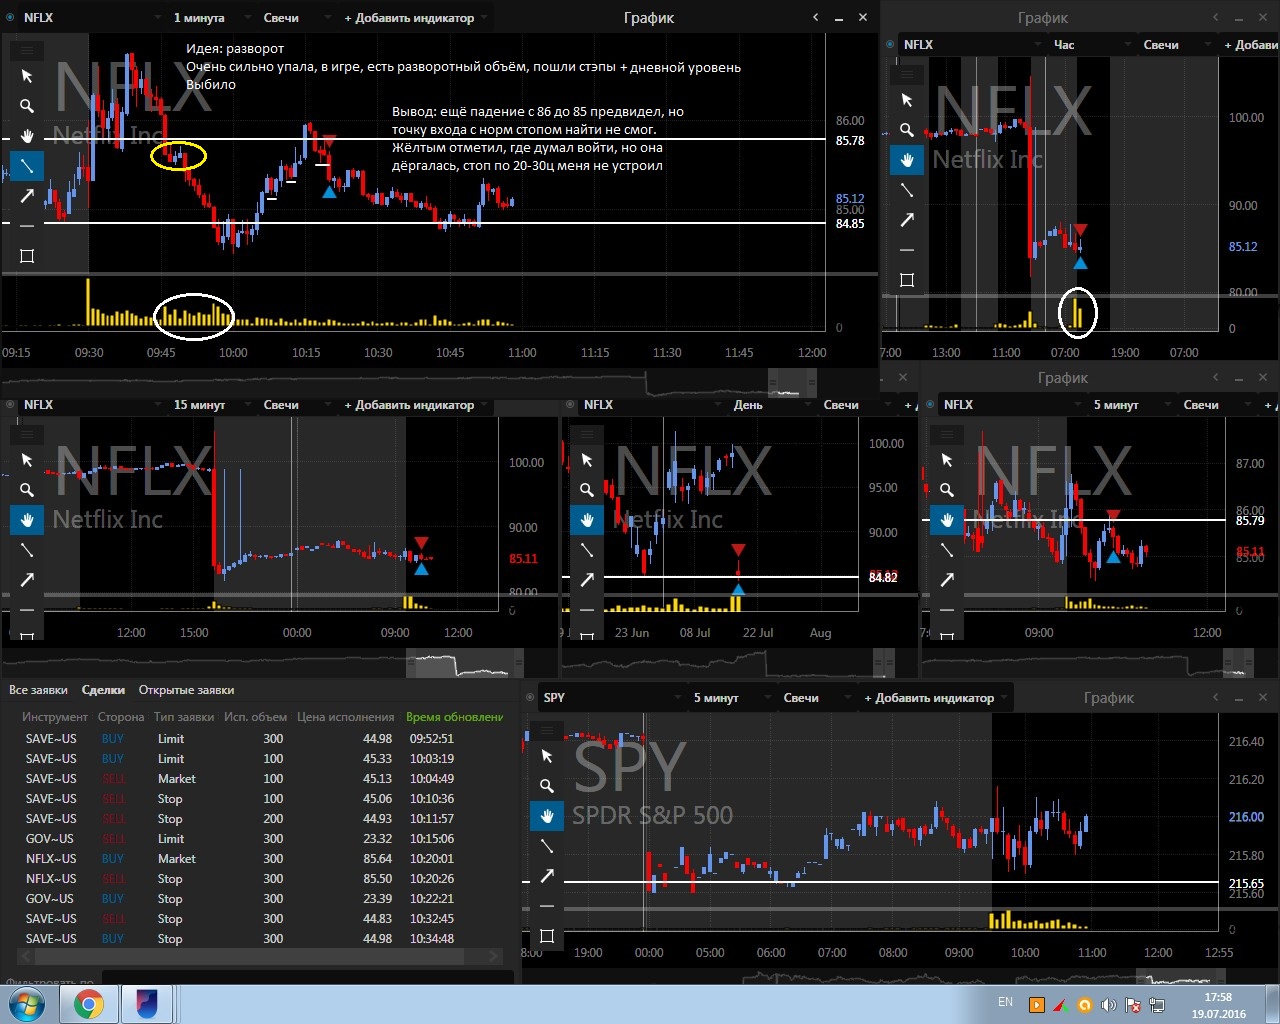Select the cursor tool in NFLX Час chart
The width and height of the screenshot is (1280, 1024).
tap(907, 100)
